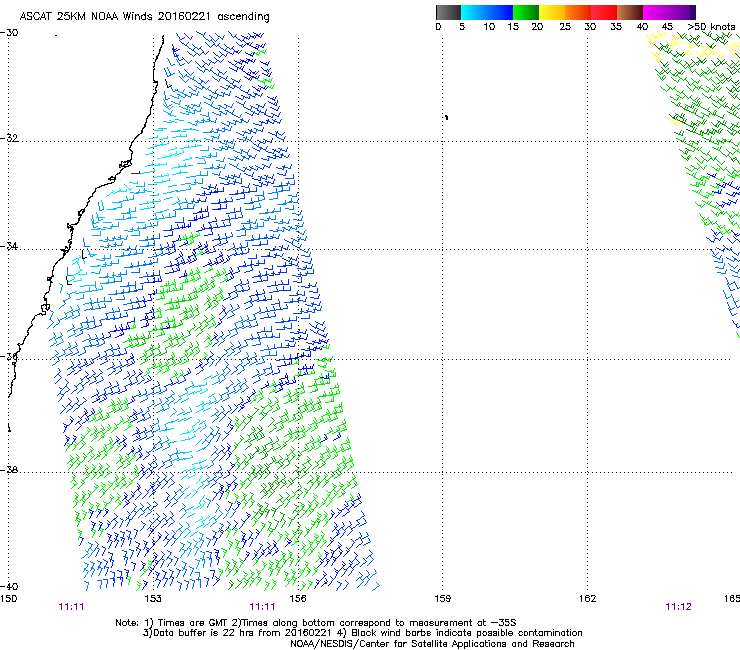Click the magenta 40-45 knots color segment
740x650 pixels.
[656, 12]
